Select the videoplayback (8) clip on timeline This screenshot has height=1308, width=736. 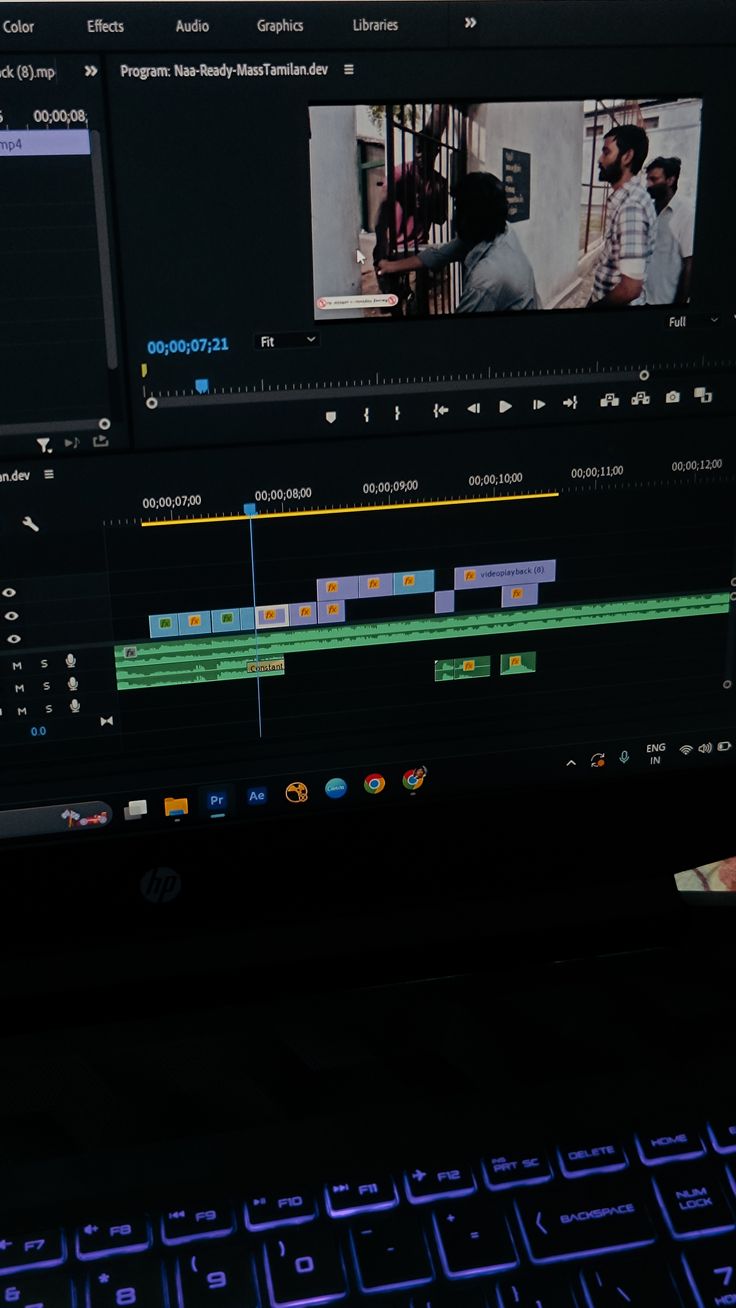click(x=505, y=574)
